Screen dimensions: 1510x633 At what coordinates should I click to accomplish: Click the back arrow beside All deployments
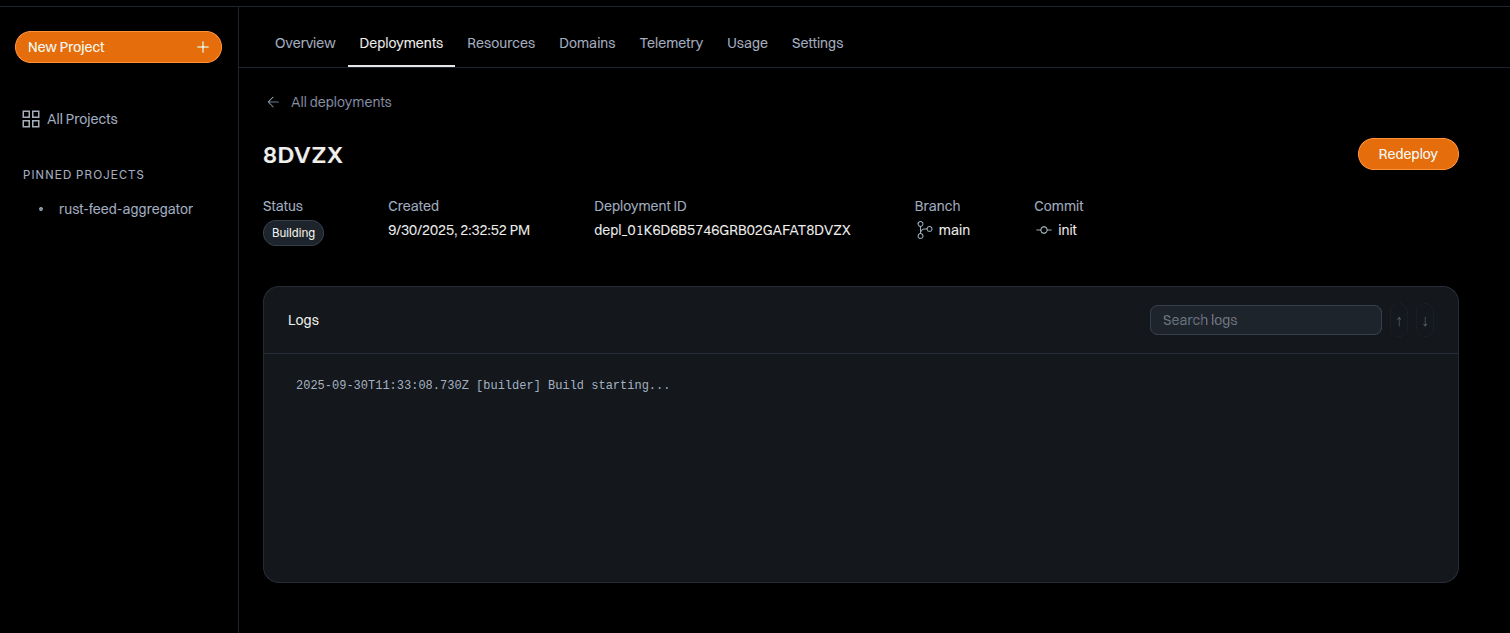[273, 102]
